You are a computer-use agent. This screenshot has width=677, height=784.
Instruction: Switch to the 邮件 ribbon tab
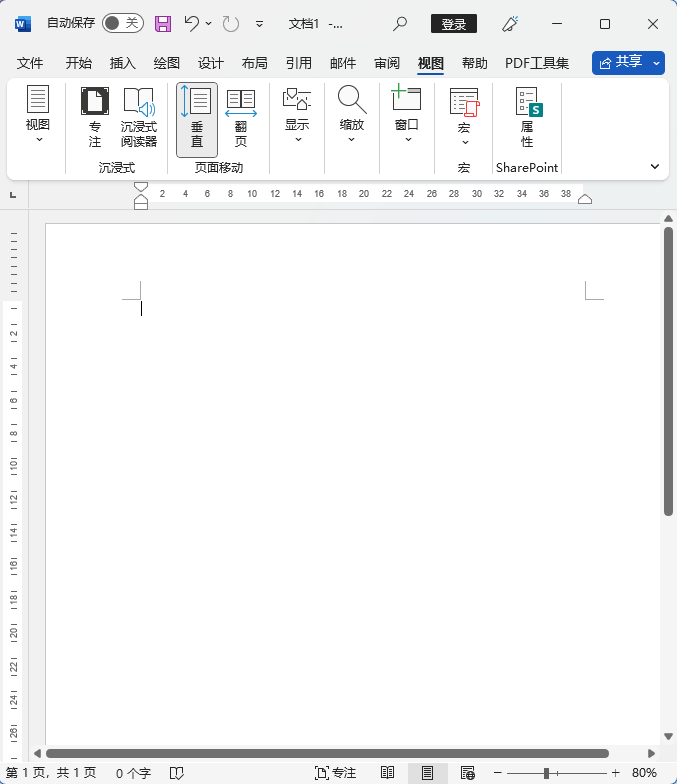pos(343,63)
